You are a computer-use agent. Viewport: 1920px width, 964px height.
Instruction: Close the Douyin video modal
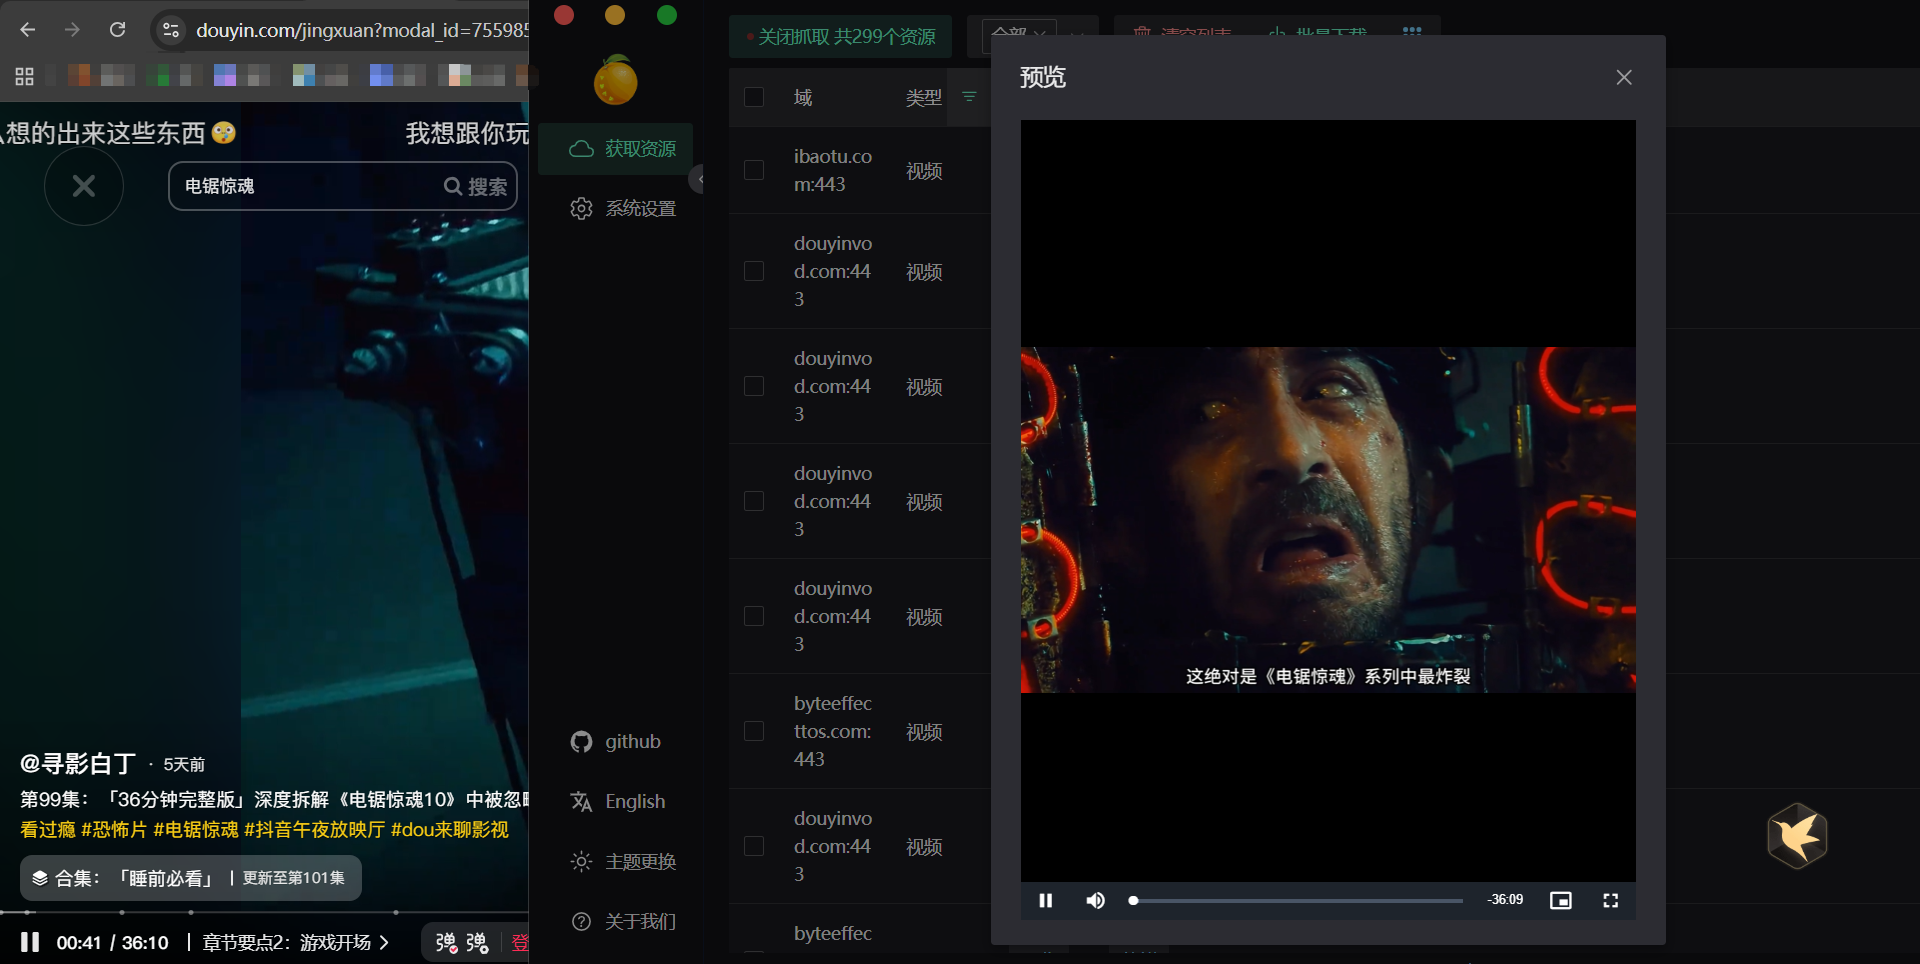(x=84, y=186)
